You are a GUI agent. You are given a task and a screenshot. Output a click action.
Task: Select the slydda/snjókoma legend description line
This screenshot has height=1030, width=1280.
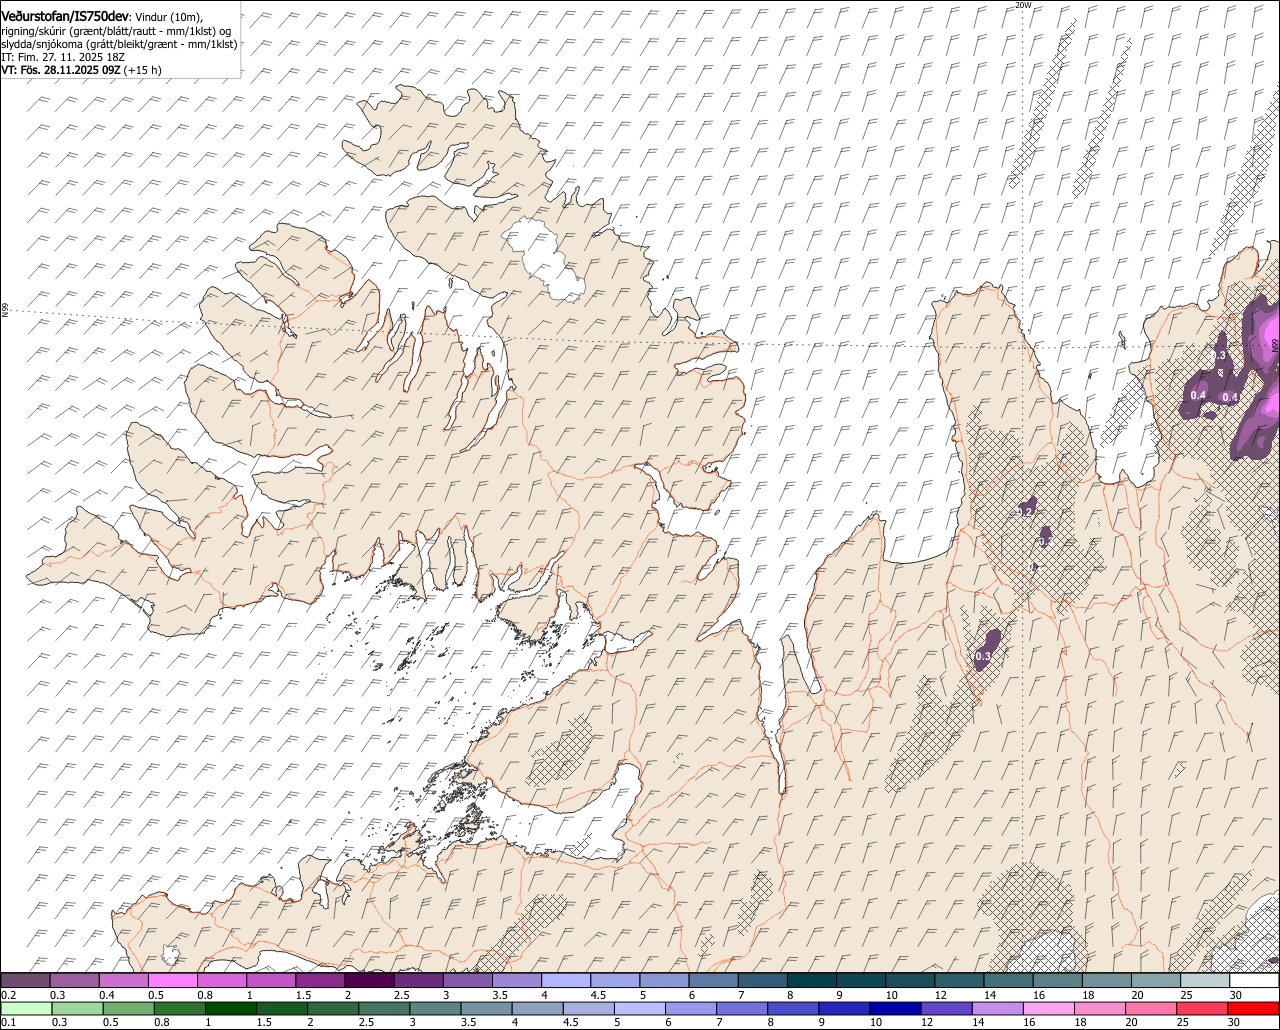click(119, 44)
